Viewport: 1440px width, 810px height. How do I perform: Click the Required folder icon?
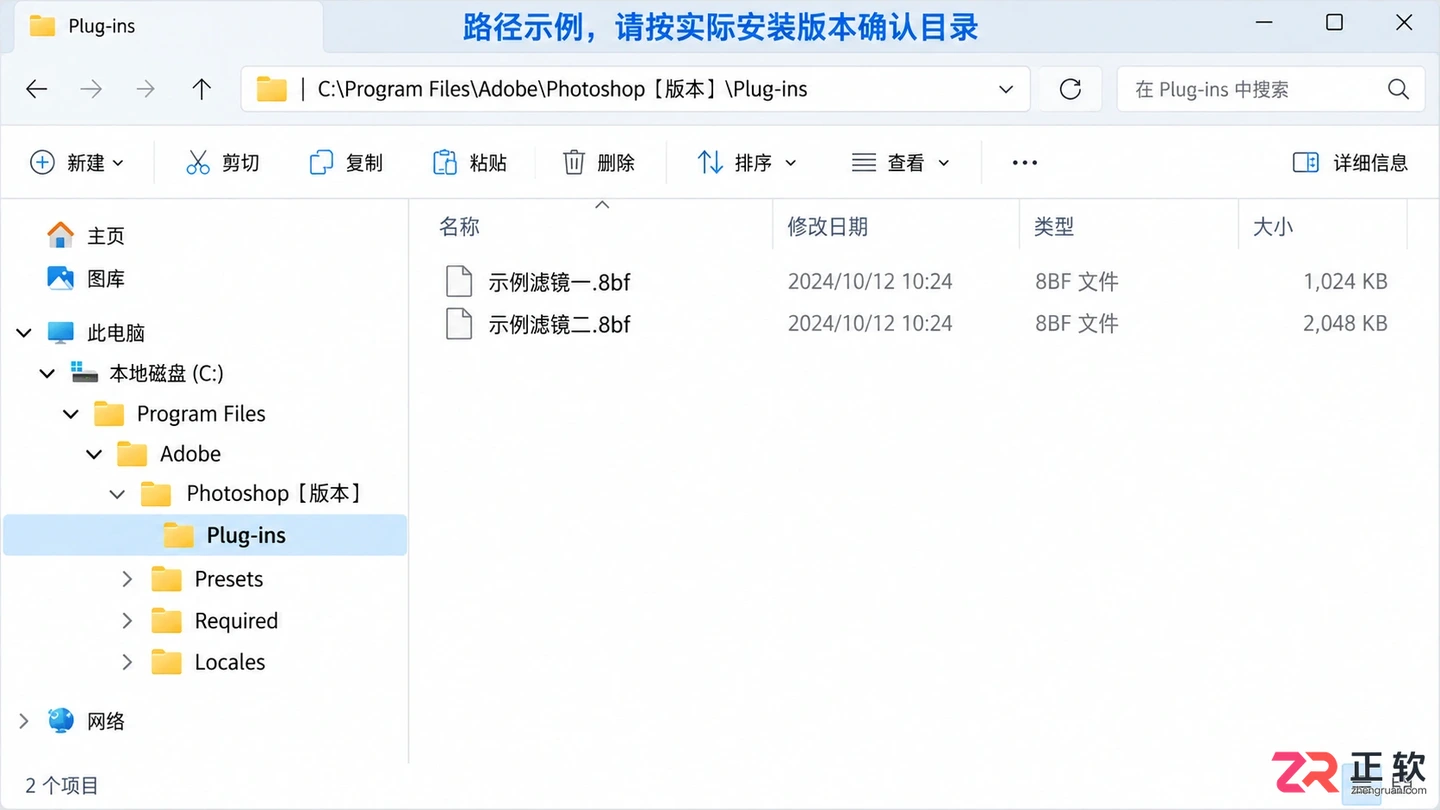[166, 621]
